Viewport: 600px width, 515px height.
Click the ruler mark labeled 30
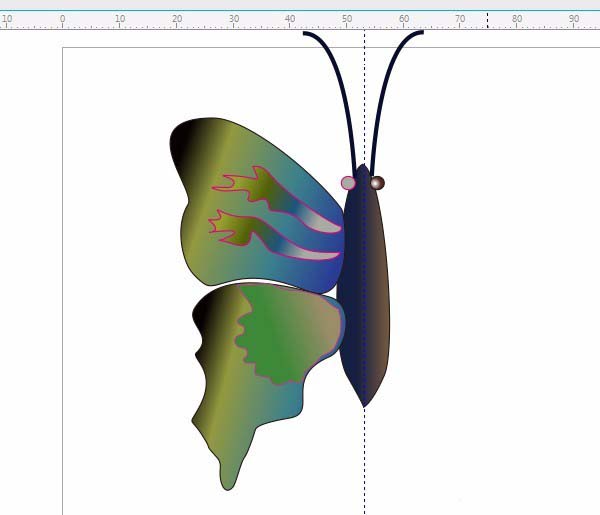pos(234,19)
